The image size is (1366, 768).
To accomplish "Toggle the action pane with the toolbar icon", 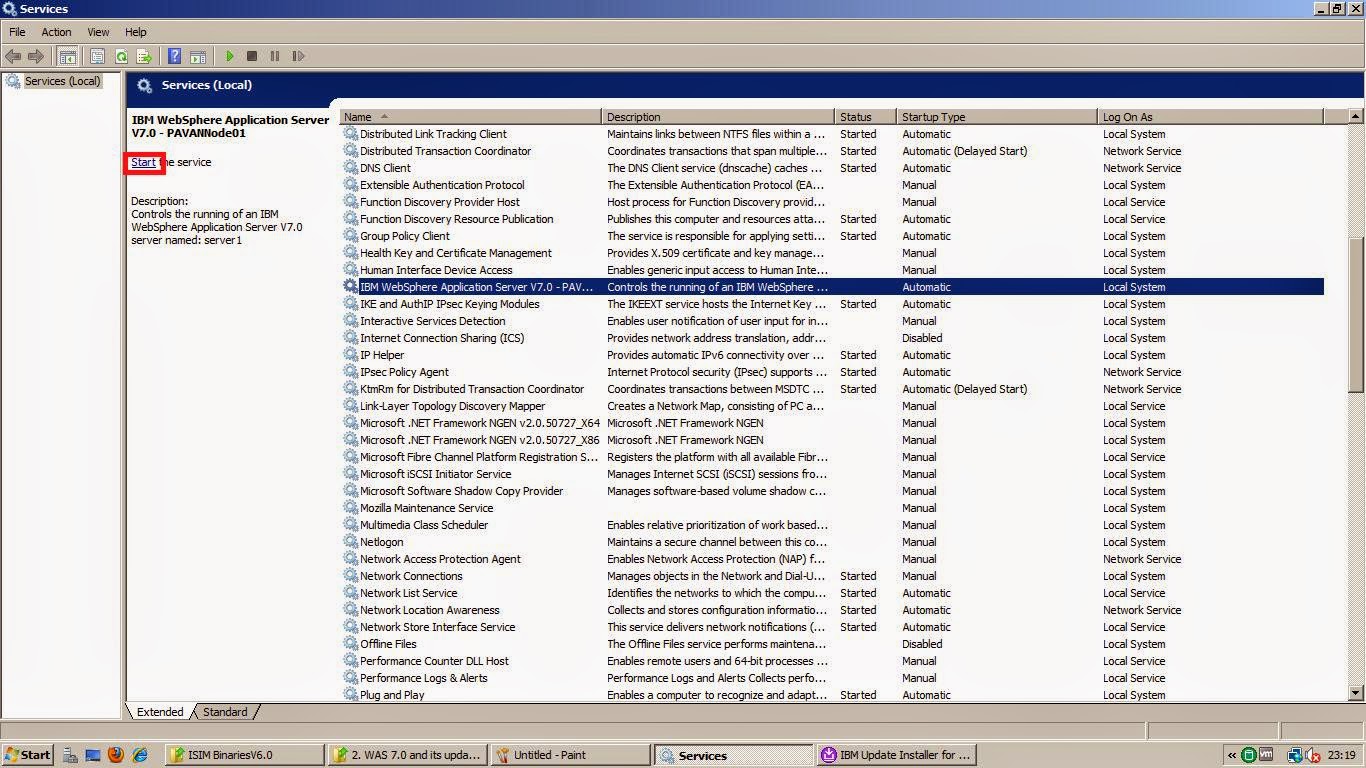I will tap(197, 56).
